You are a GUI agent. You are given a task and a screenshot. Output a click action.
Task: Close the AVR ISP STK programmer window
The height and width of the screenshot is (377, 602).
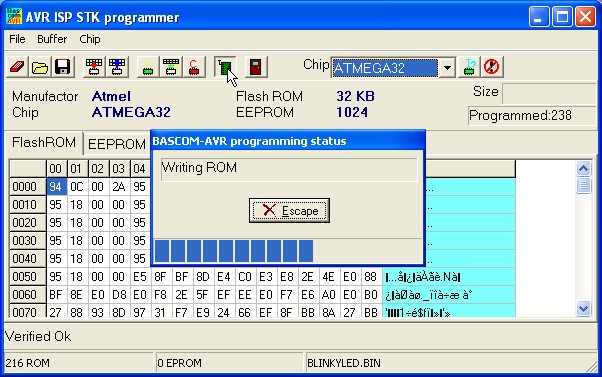click(x=585, y=17)
